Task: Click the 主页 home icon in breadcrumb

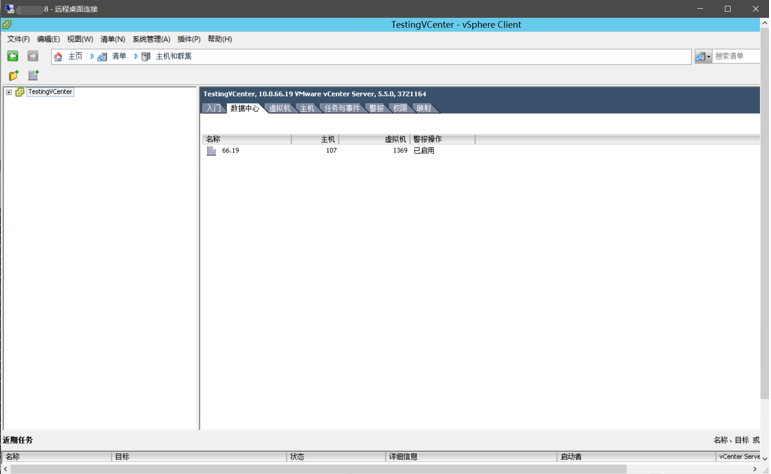Action: 58,57
